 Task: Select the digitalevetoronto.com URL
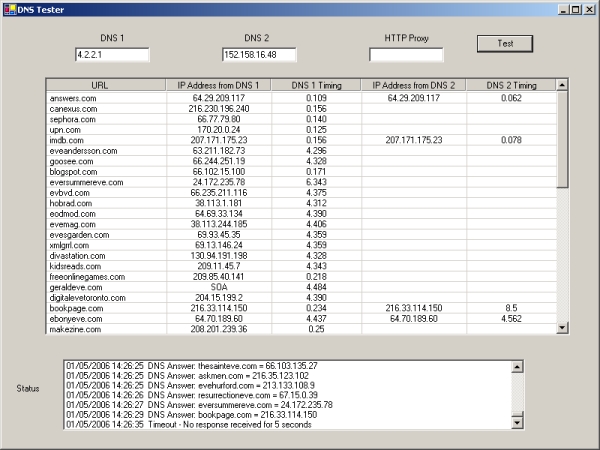87,298
